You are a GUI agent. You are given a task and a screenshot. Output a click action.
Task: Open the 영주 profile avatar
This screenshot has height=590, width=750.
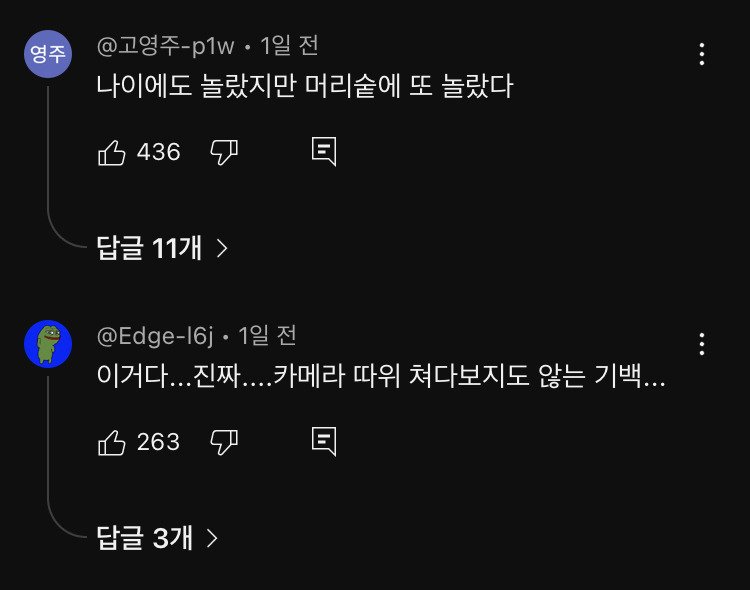point(48,54)
